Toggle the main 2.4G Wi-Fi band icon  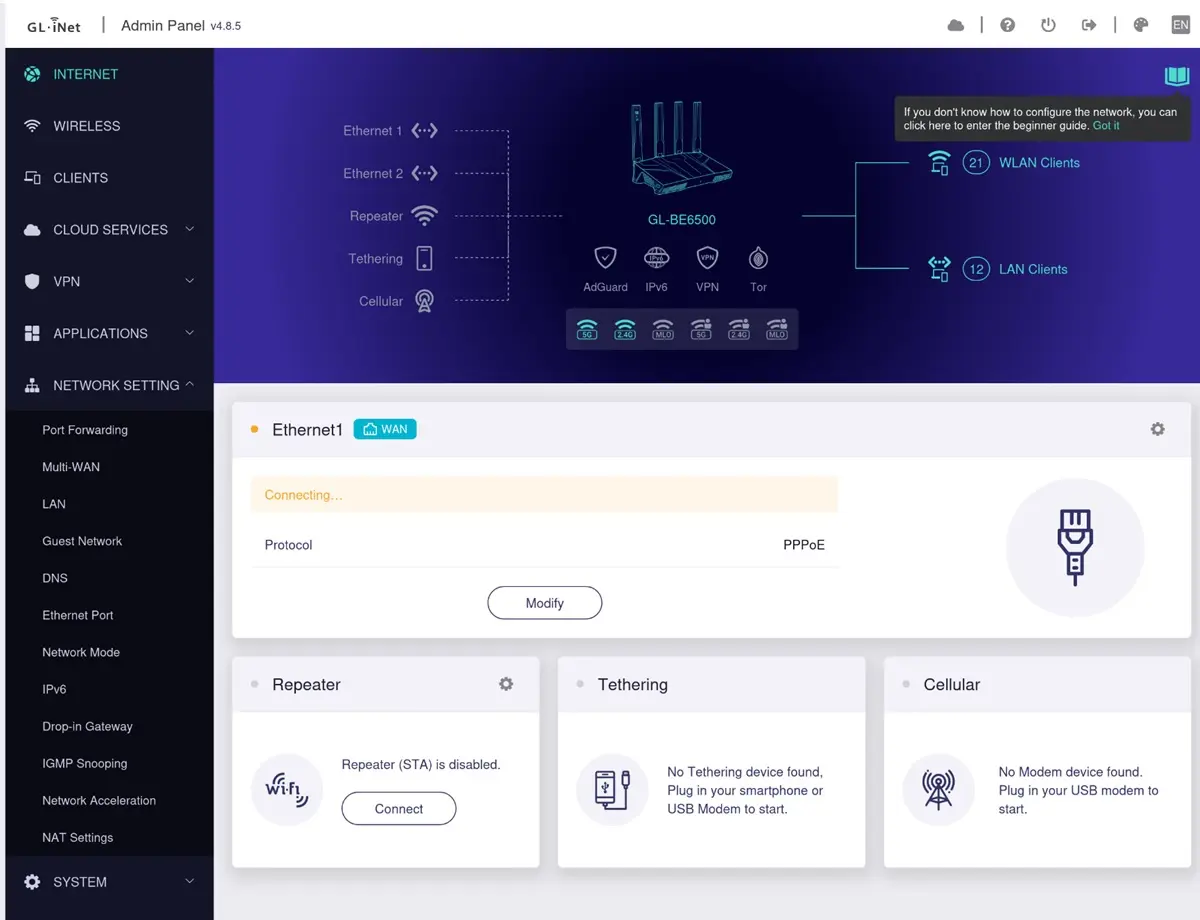[x=625, y=327]
